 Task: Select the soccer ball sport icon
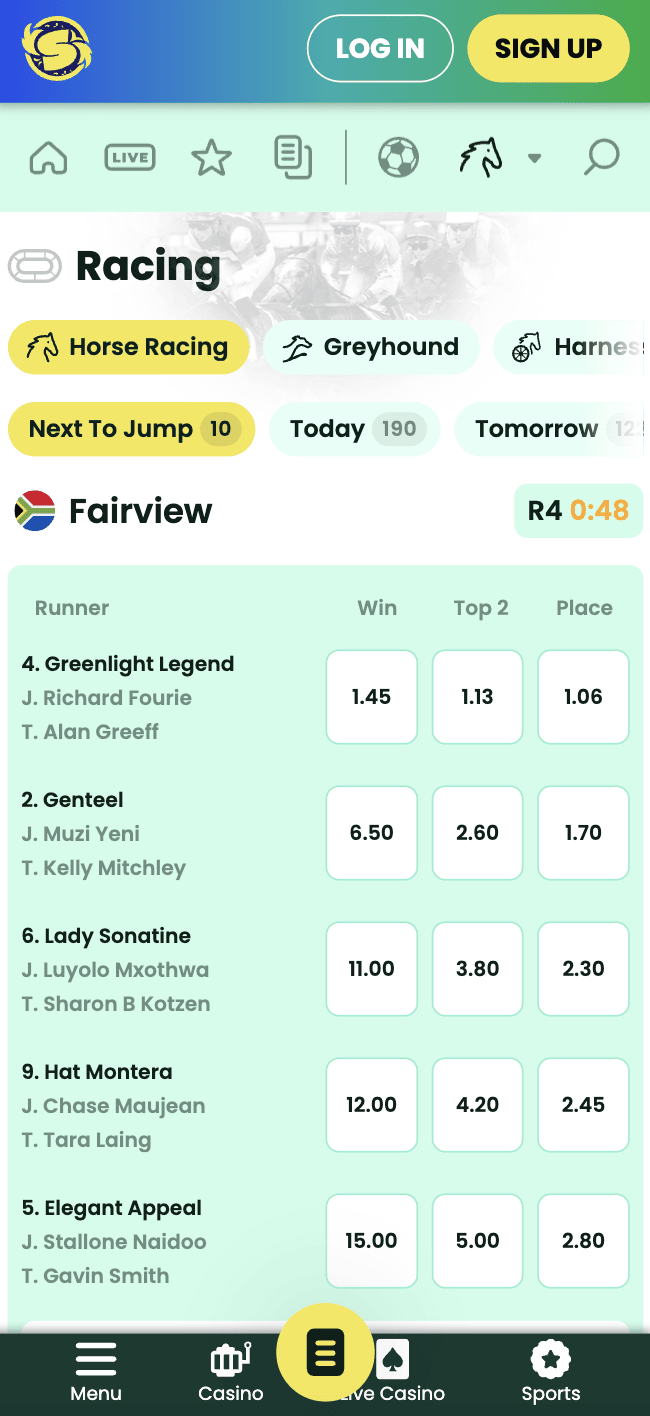click(398, 158)
